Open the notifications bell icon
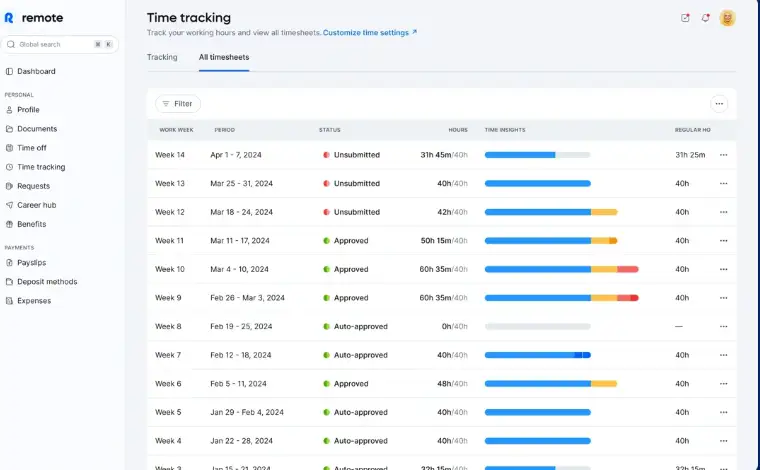The height and width of the screenshot is (470, 760). pyautogui.click(x=705, y=18)
